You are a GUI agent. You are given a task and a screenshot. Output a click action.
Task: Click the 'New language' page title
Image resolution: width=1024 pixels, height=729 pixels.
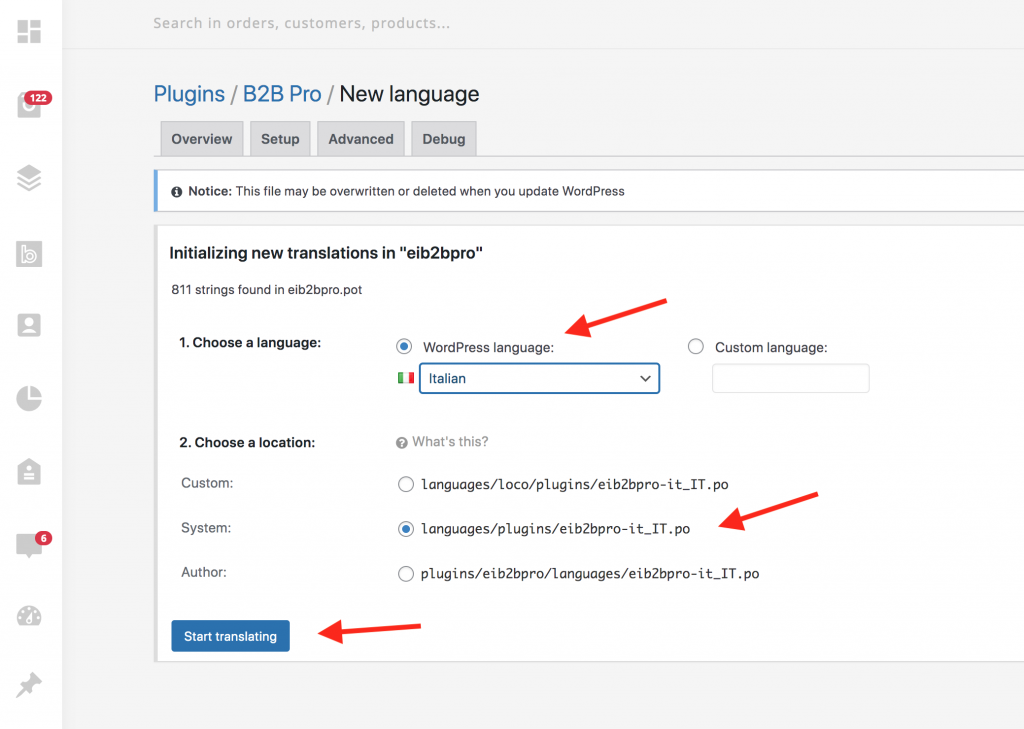(409, 94)
